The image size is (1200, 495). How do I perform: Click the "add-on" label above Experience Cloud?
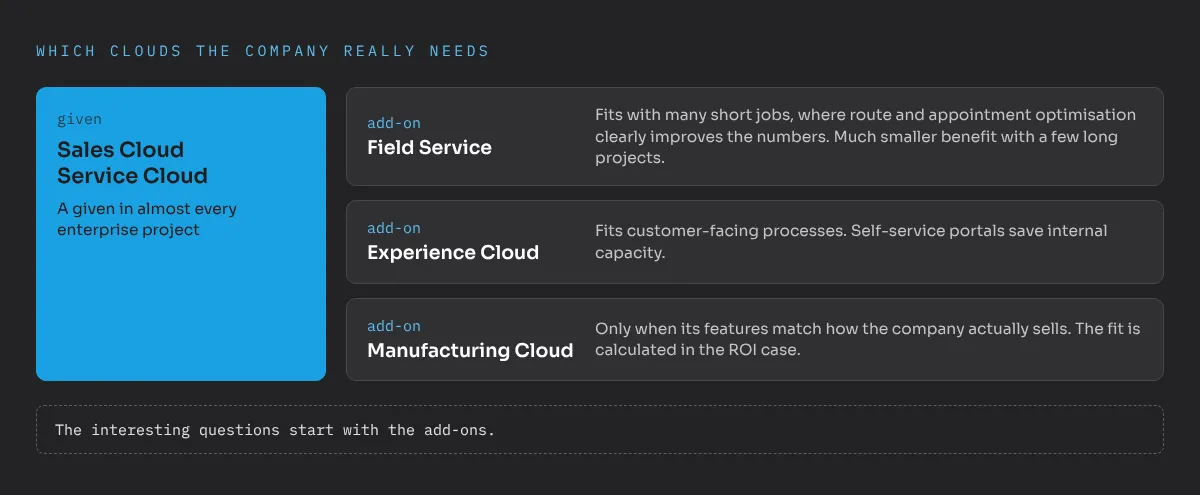[394, 229]
